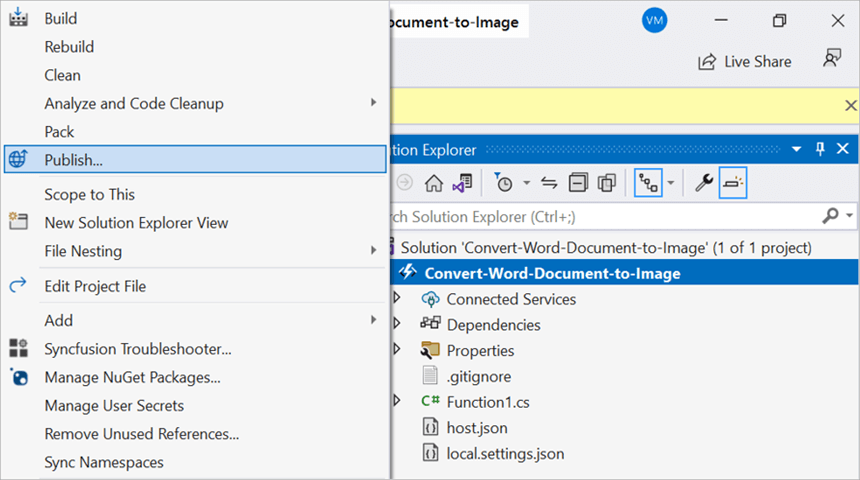Open Syncfusion Troubleshooter...
Screen dimensions: 860x480
click(x=138, y=349)
